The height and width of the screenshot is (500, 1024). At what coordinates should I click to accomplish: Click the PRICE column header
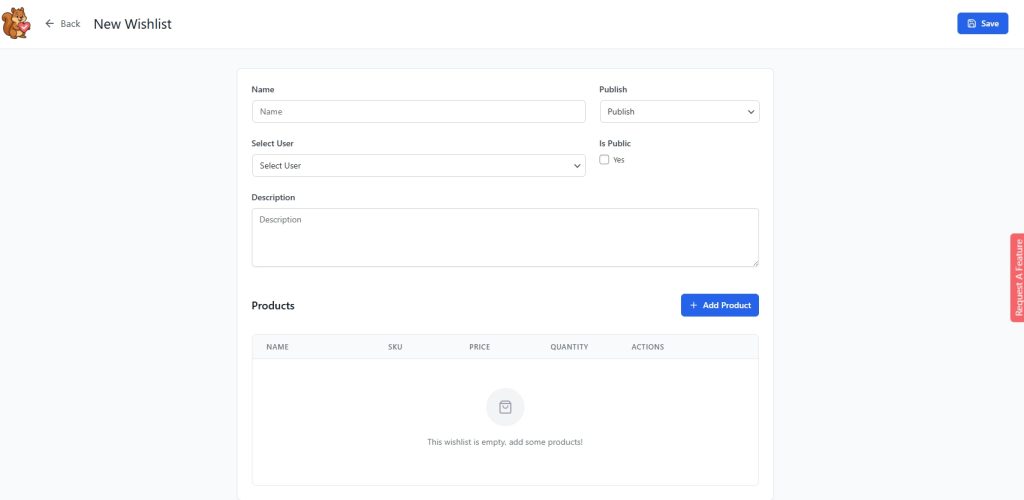(479, 347)
